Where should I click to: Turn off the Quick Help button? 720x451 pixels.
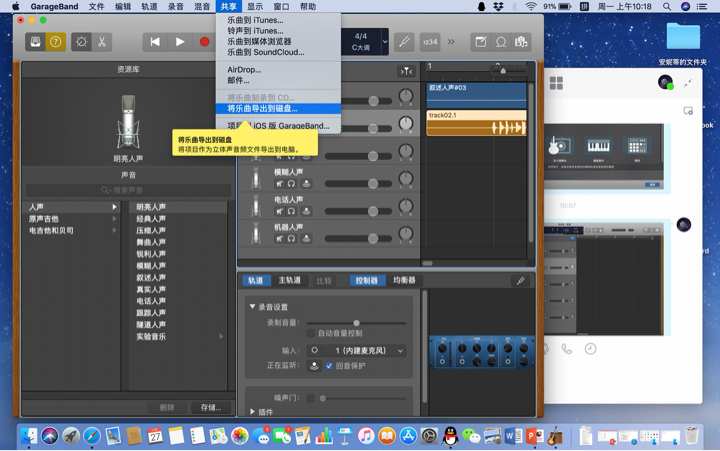[x=56, y=42]
